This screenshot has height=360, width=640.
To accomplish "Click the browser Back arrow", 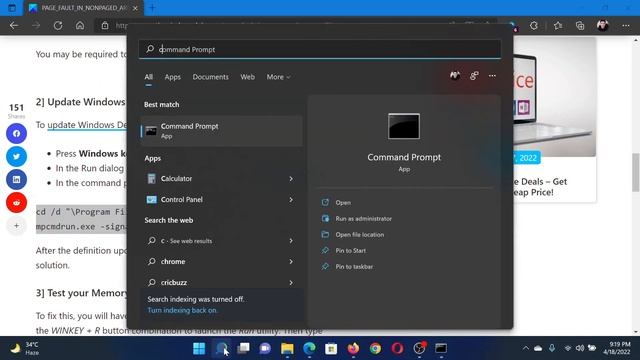I will 14,25.
